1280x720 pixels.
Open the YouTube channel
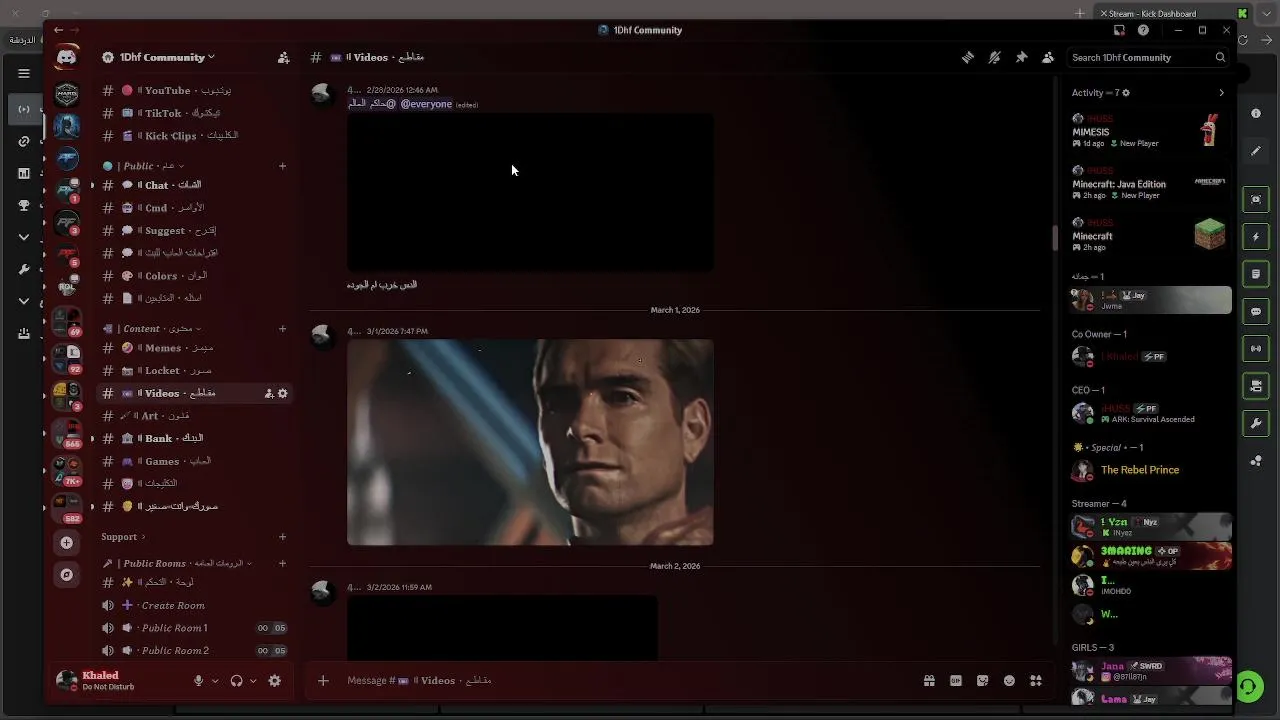[x=195, y=90]
